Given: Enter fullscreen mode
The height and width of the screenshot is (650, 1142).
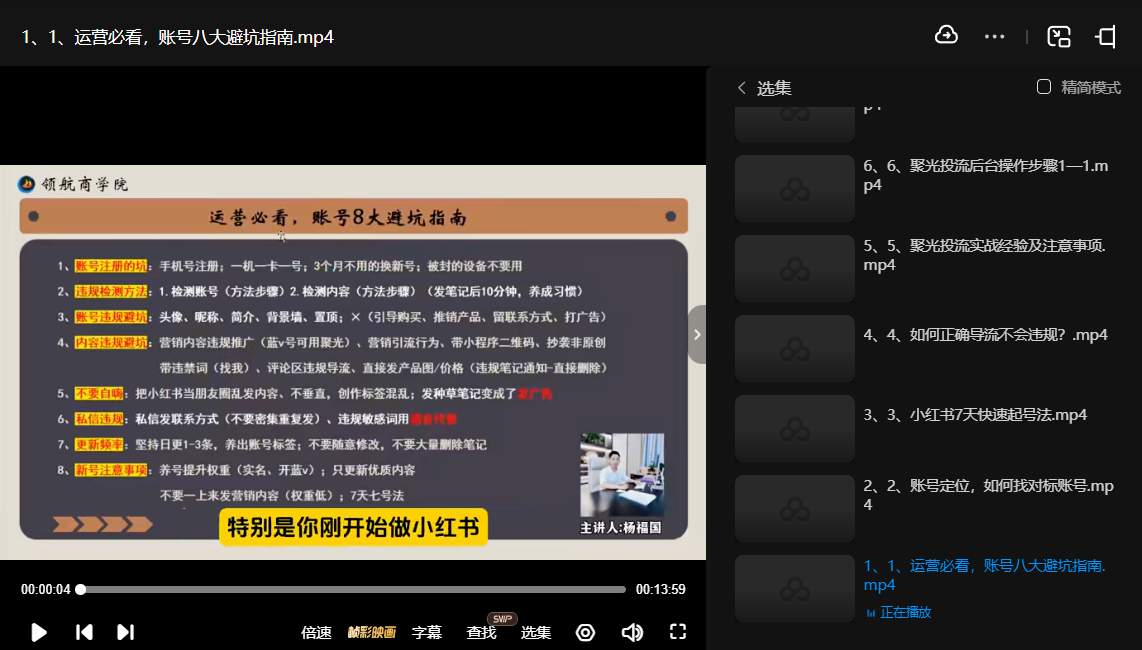Looking at the screenshot, I should [678, 632].
